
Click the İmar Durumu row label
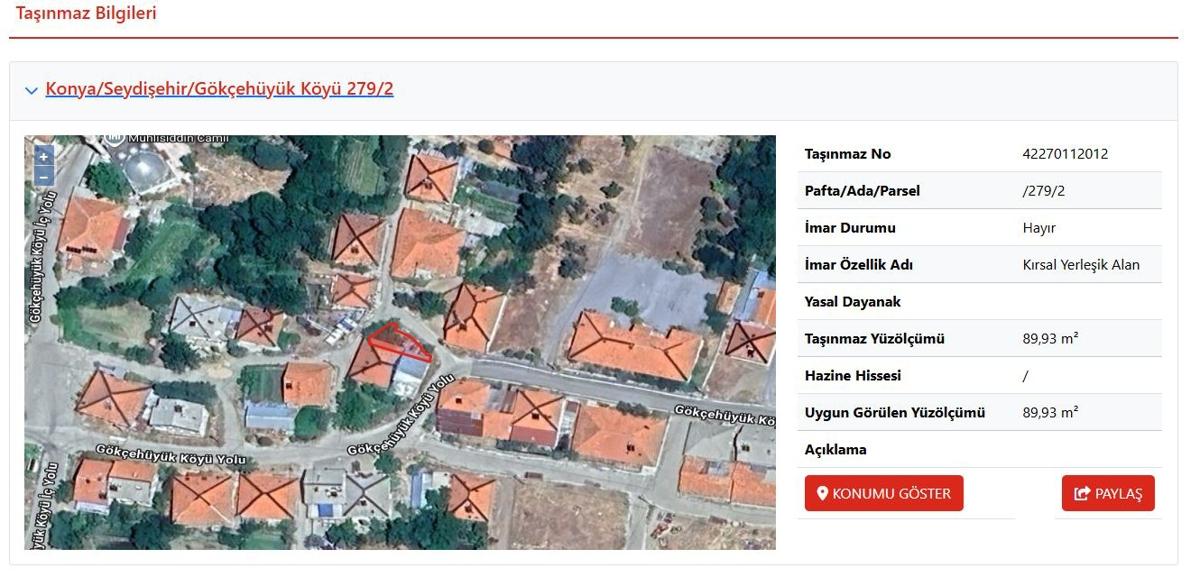point(850,228)
